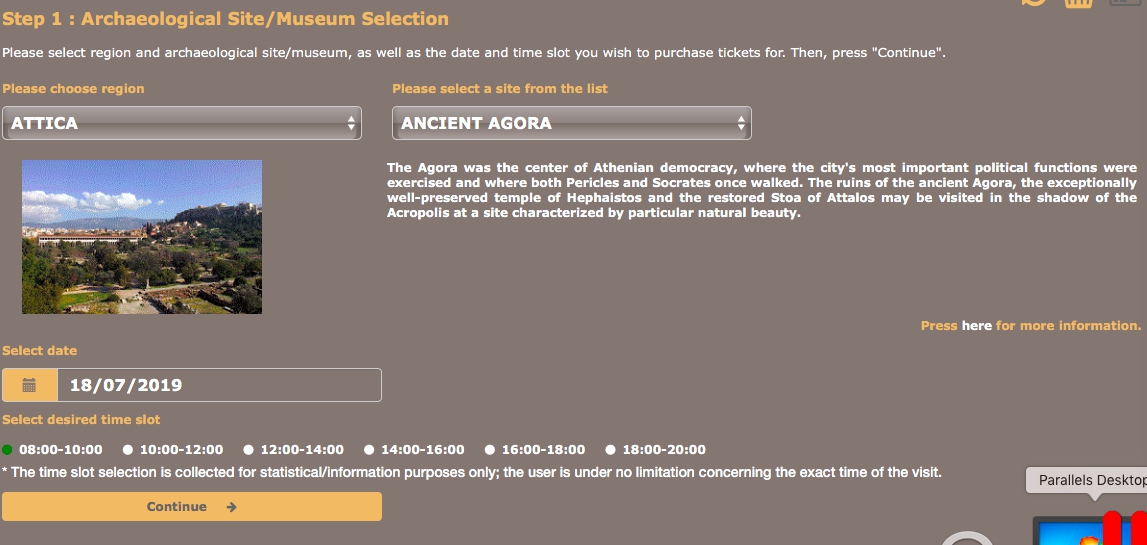Expand the ANCIENT AGORA site dropdown
Viewport: 1147px width, 545px height.
pyautogui.click(x=571, y=123)
